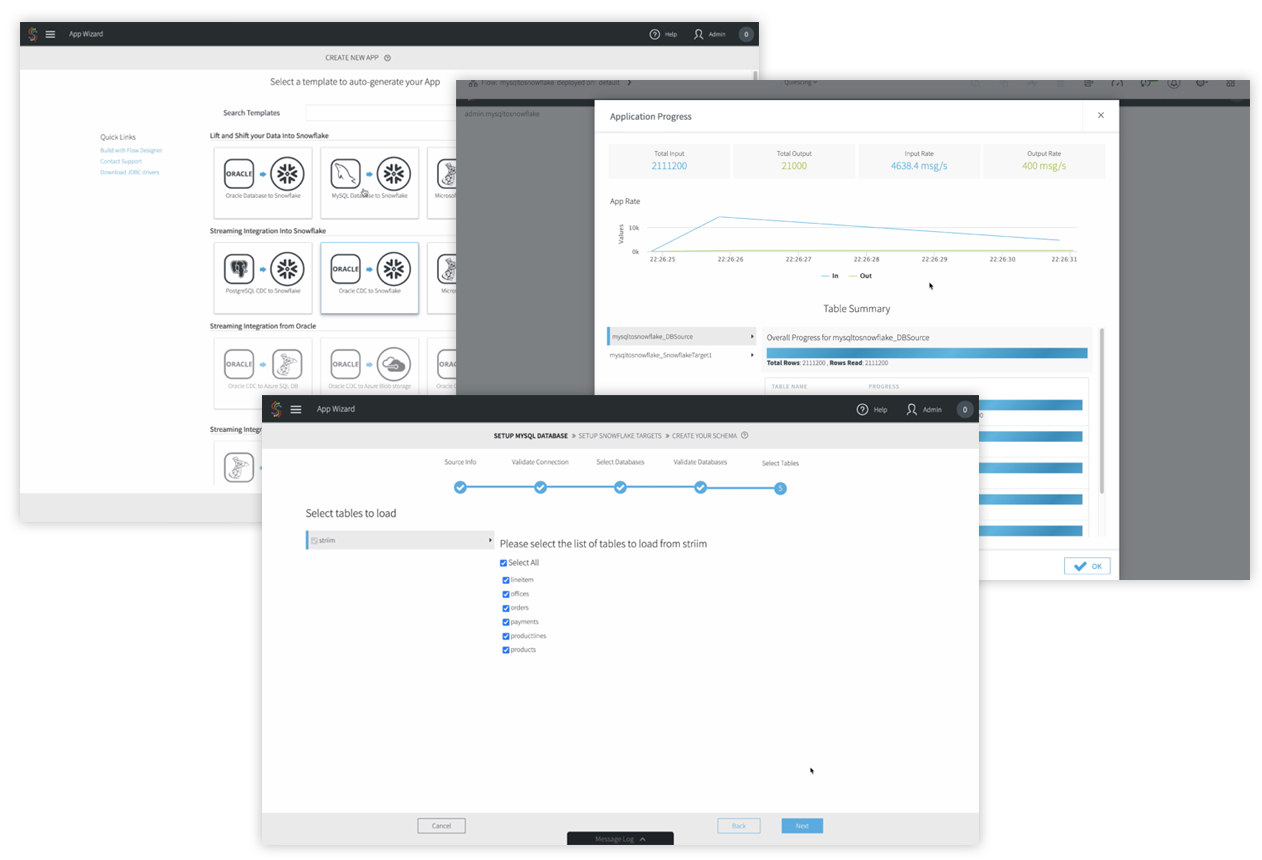
Task: Choose the Oracle CDC to Azure SQL DB template
Action: [261, 372]
